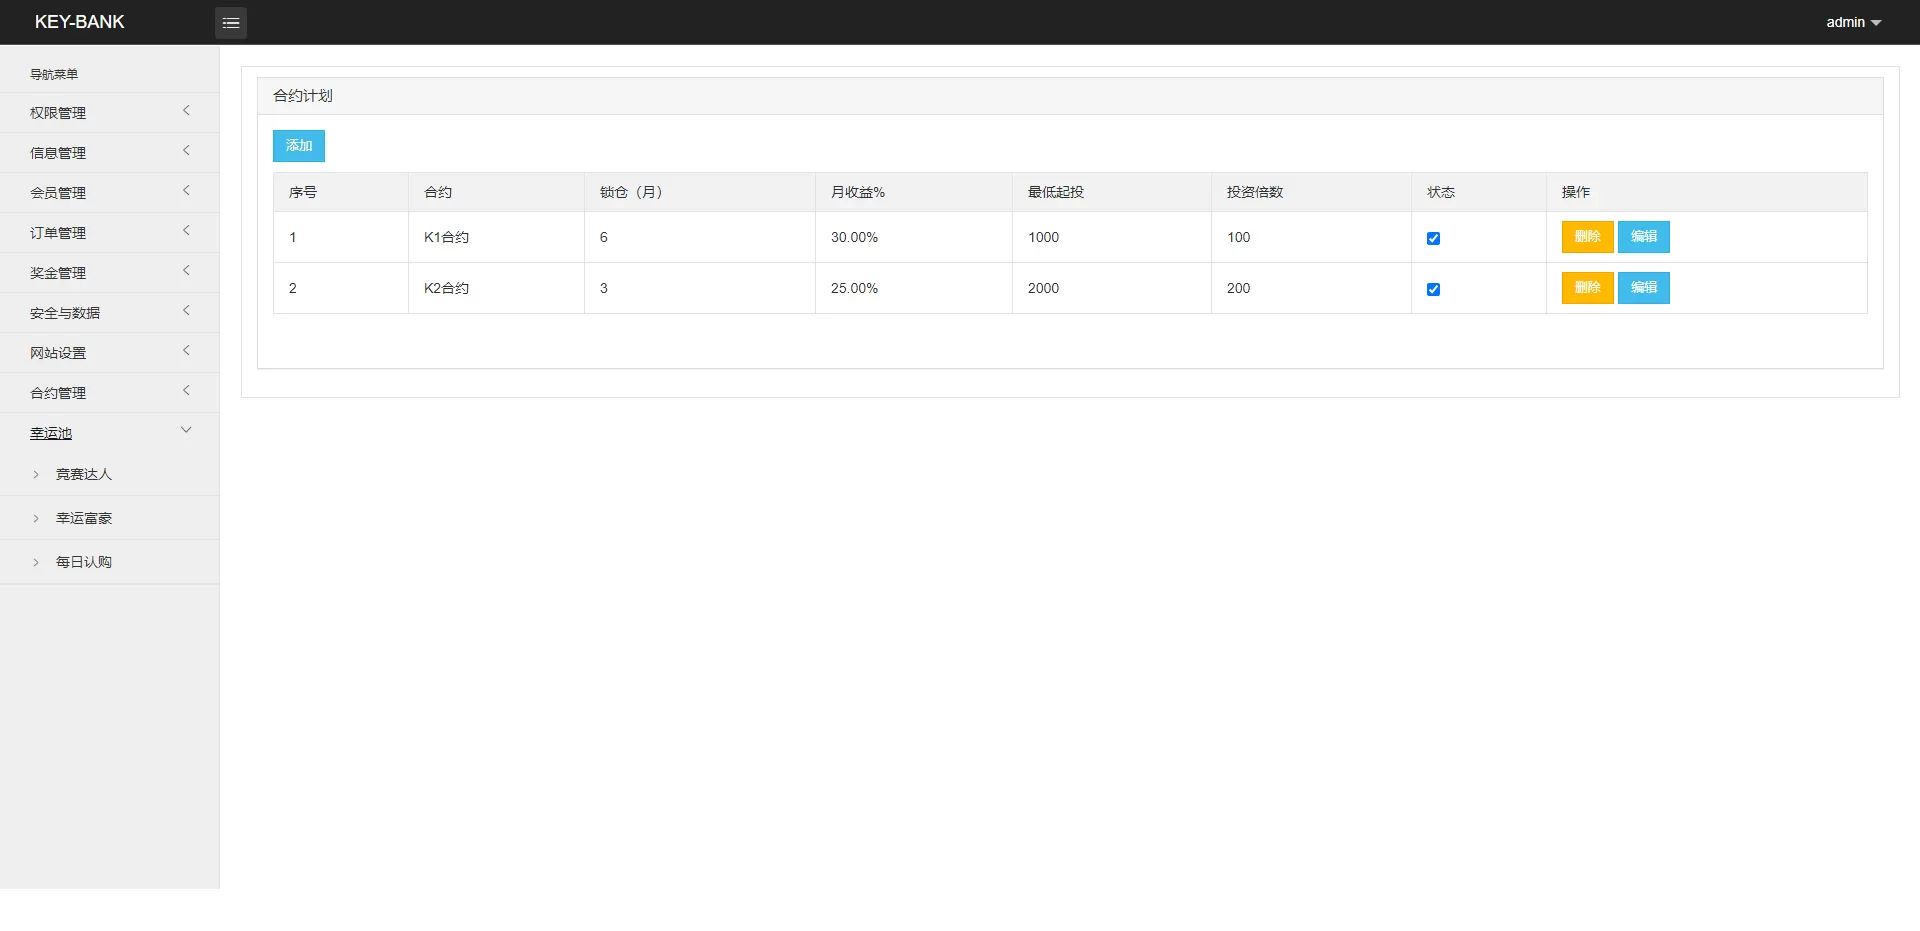Go to 竞赛达人 submenu item
This screenshot has width=1920, height=931.
tap(84, 474)
